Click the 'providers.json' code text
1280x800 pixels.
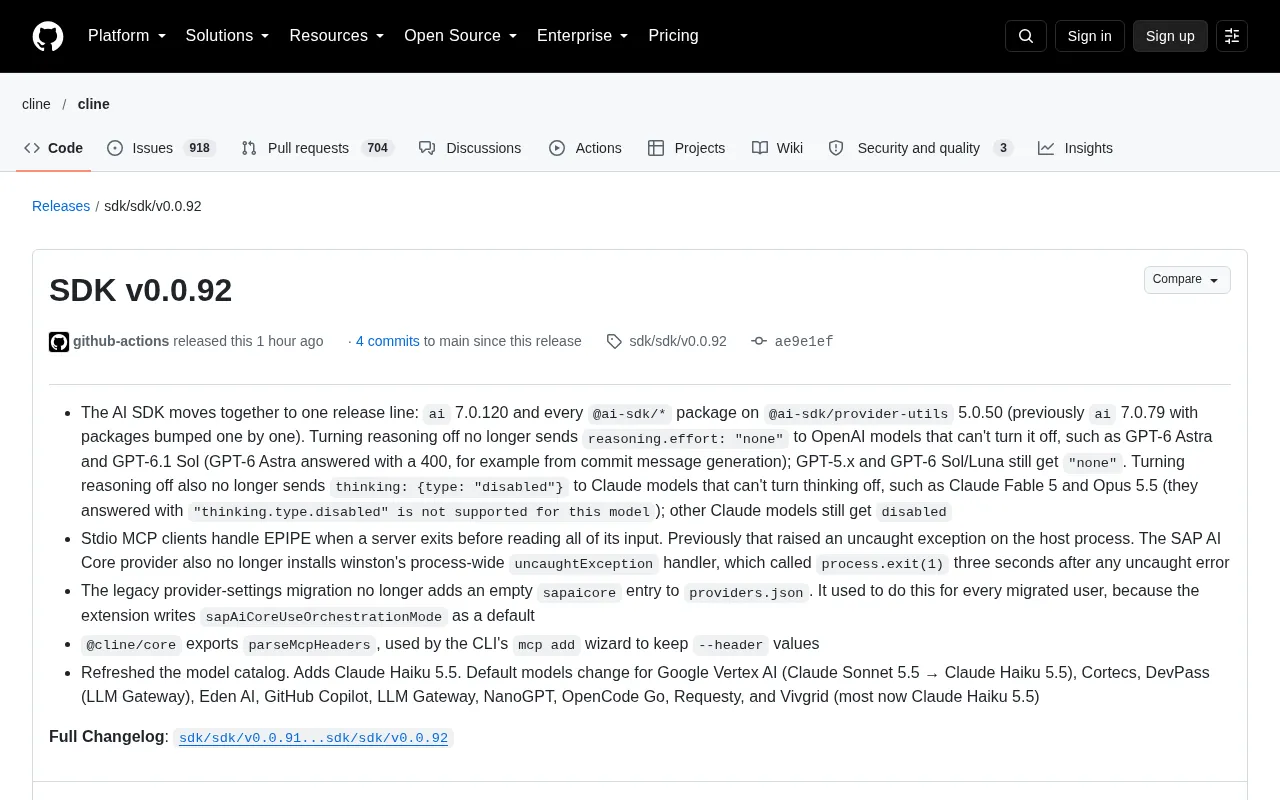pos(746,592)
